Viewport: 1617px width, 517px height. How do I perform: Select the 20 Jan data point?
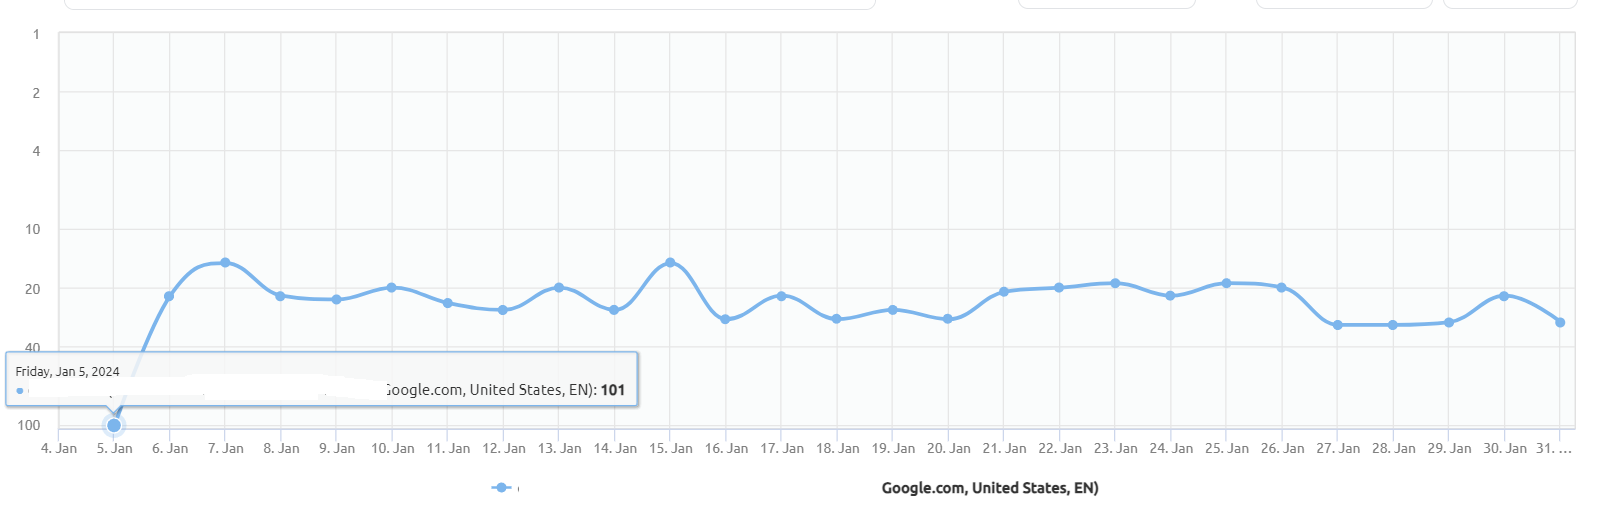click(948, 319)
